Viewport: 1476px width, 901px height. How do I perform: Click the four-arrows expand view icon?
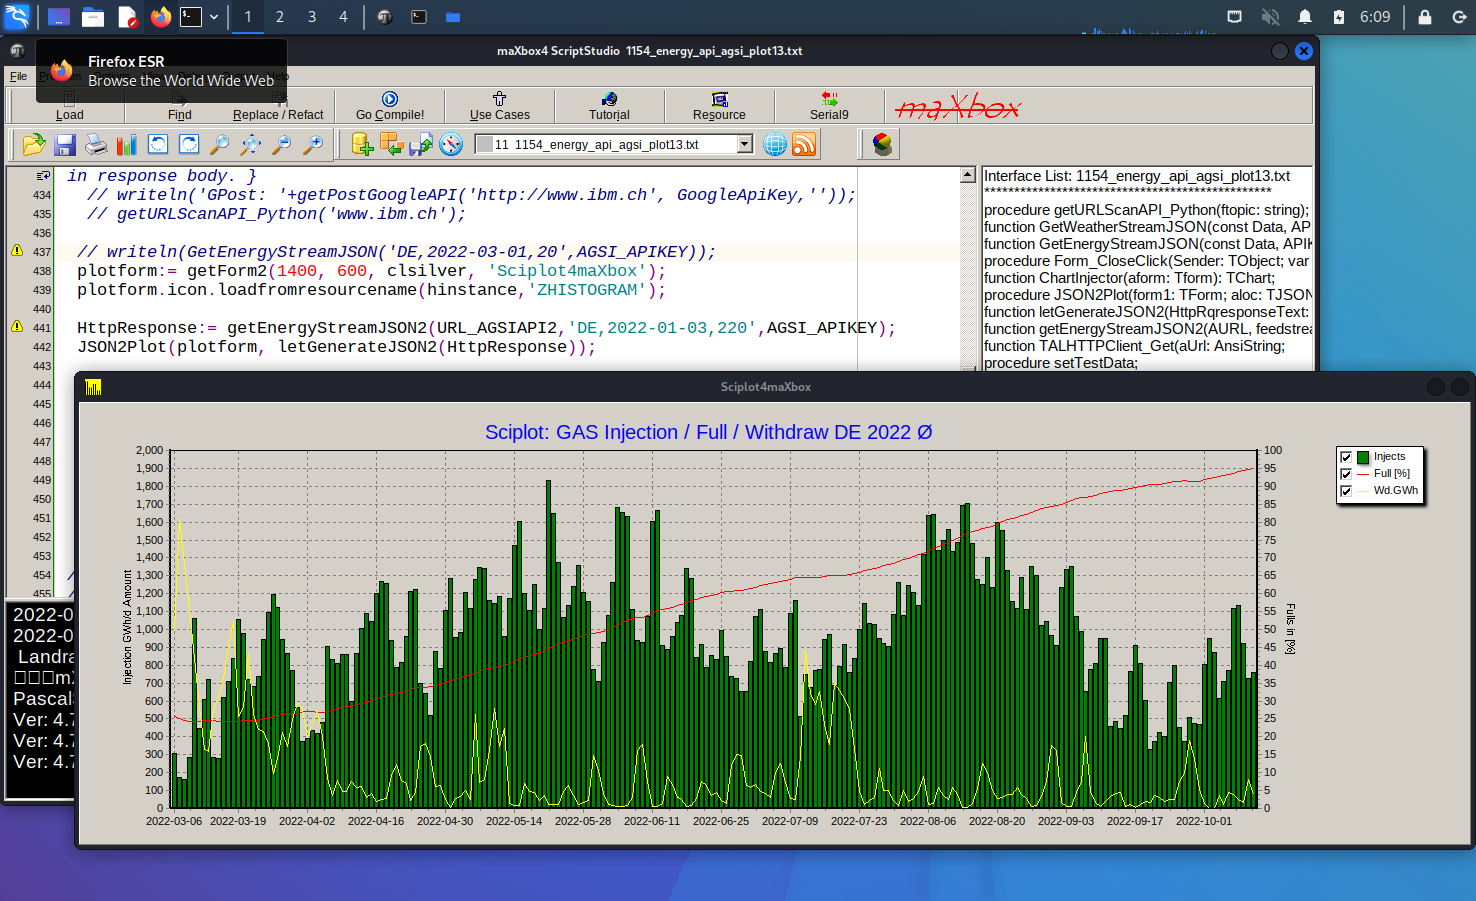coord(251,145)
